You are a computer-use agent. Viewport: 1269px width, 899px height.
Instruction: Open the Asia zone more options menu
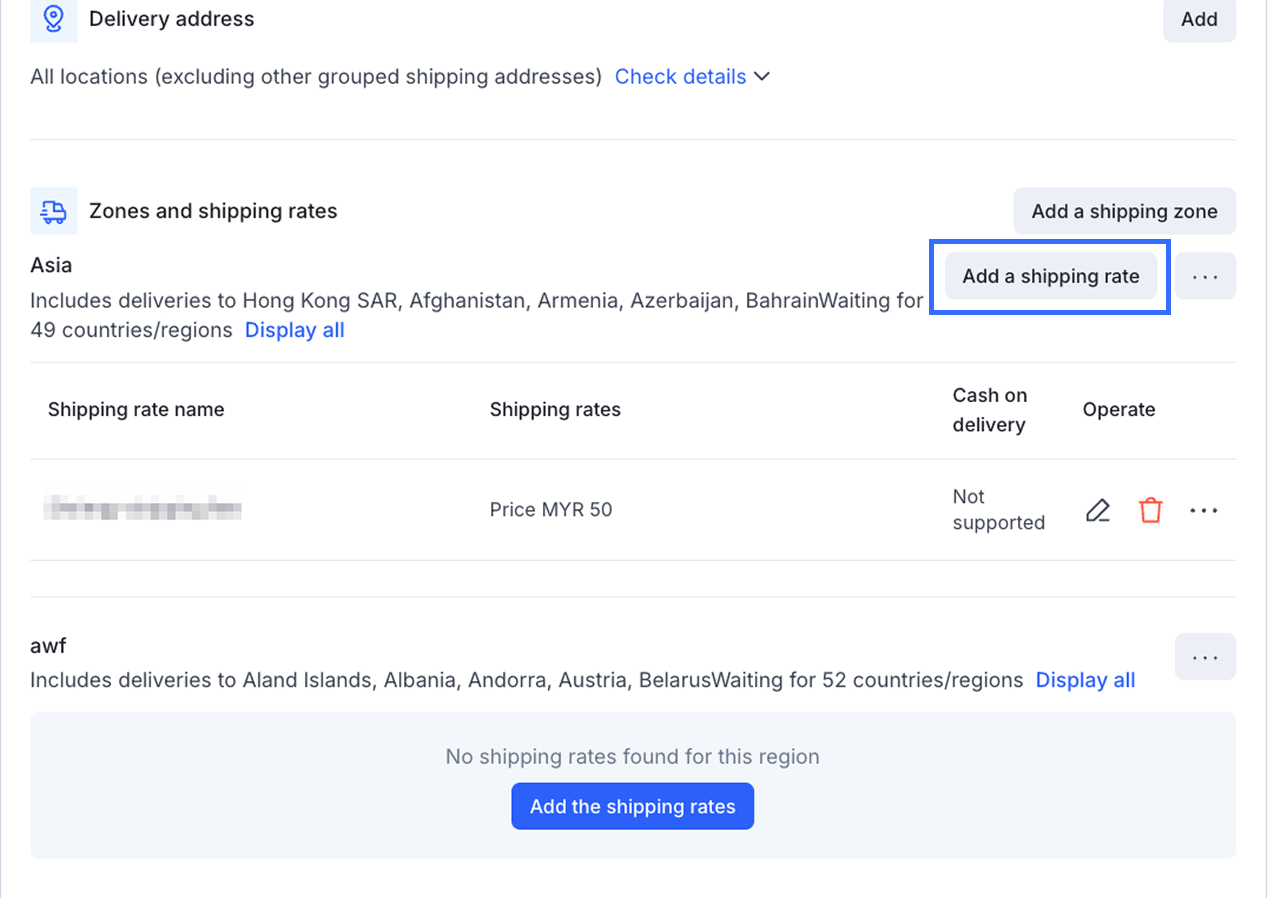[1205, 276]
